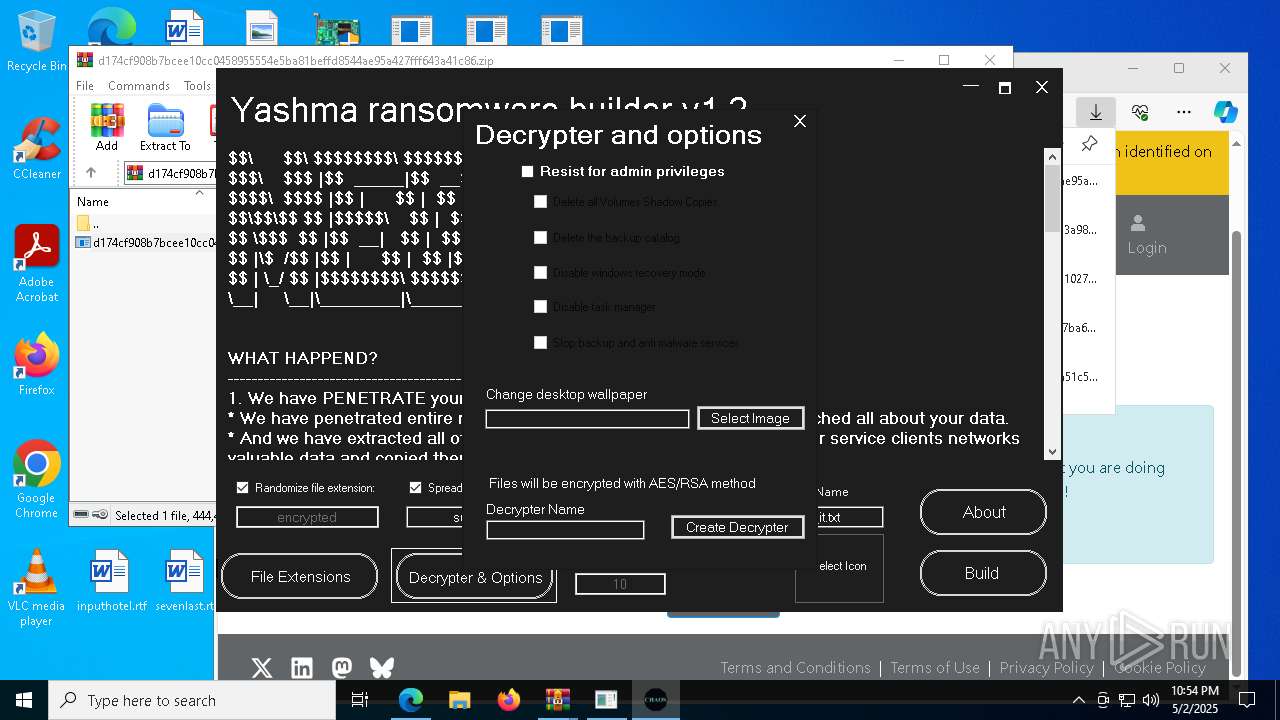Image resolution: width=1280 pixels, height=720 pixels.
Task: Pin the Edge downloads panel
Action: (1089, 144)
